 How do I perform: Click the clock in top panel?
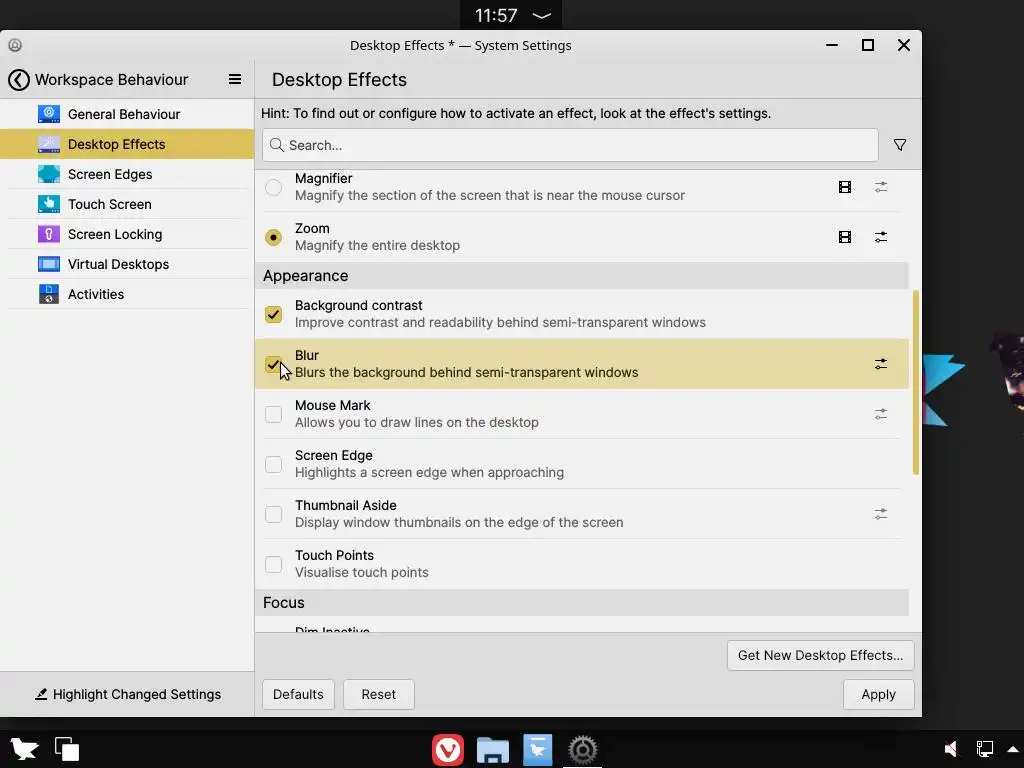click(496, 16)
